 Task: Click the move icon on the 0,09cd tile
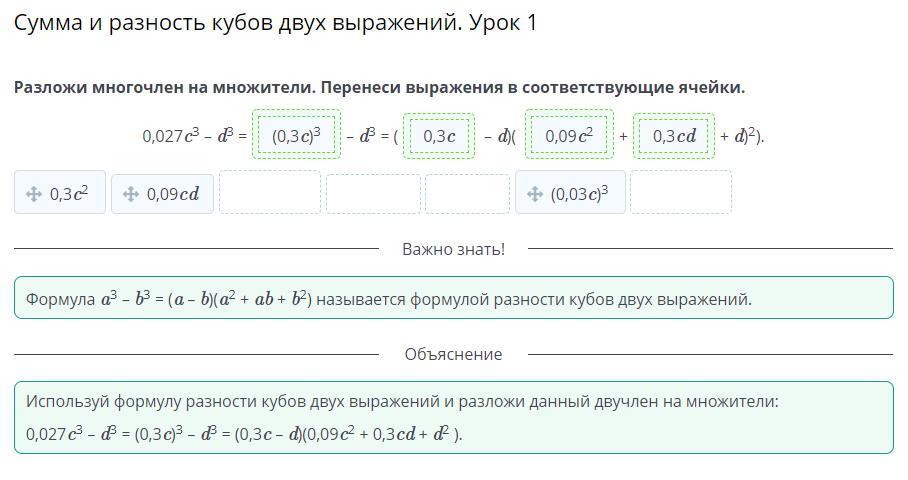(130, 194)
